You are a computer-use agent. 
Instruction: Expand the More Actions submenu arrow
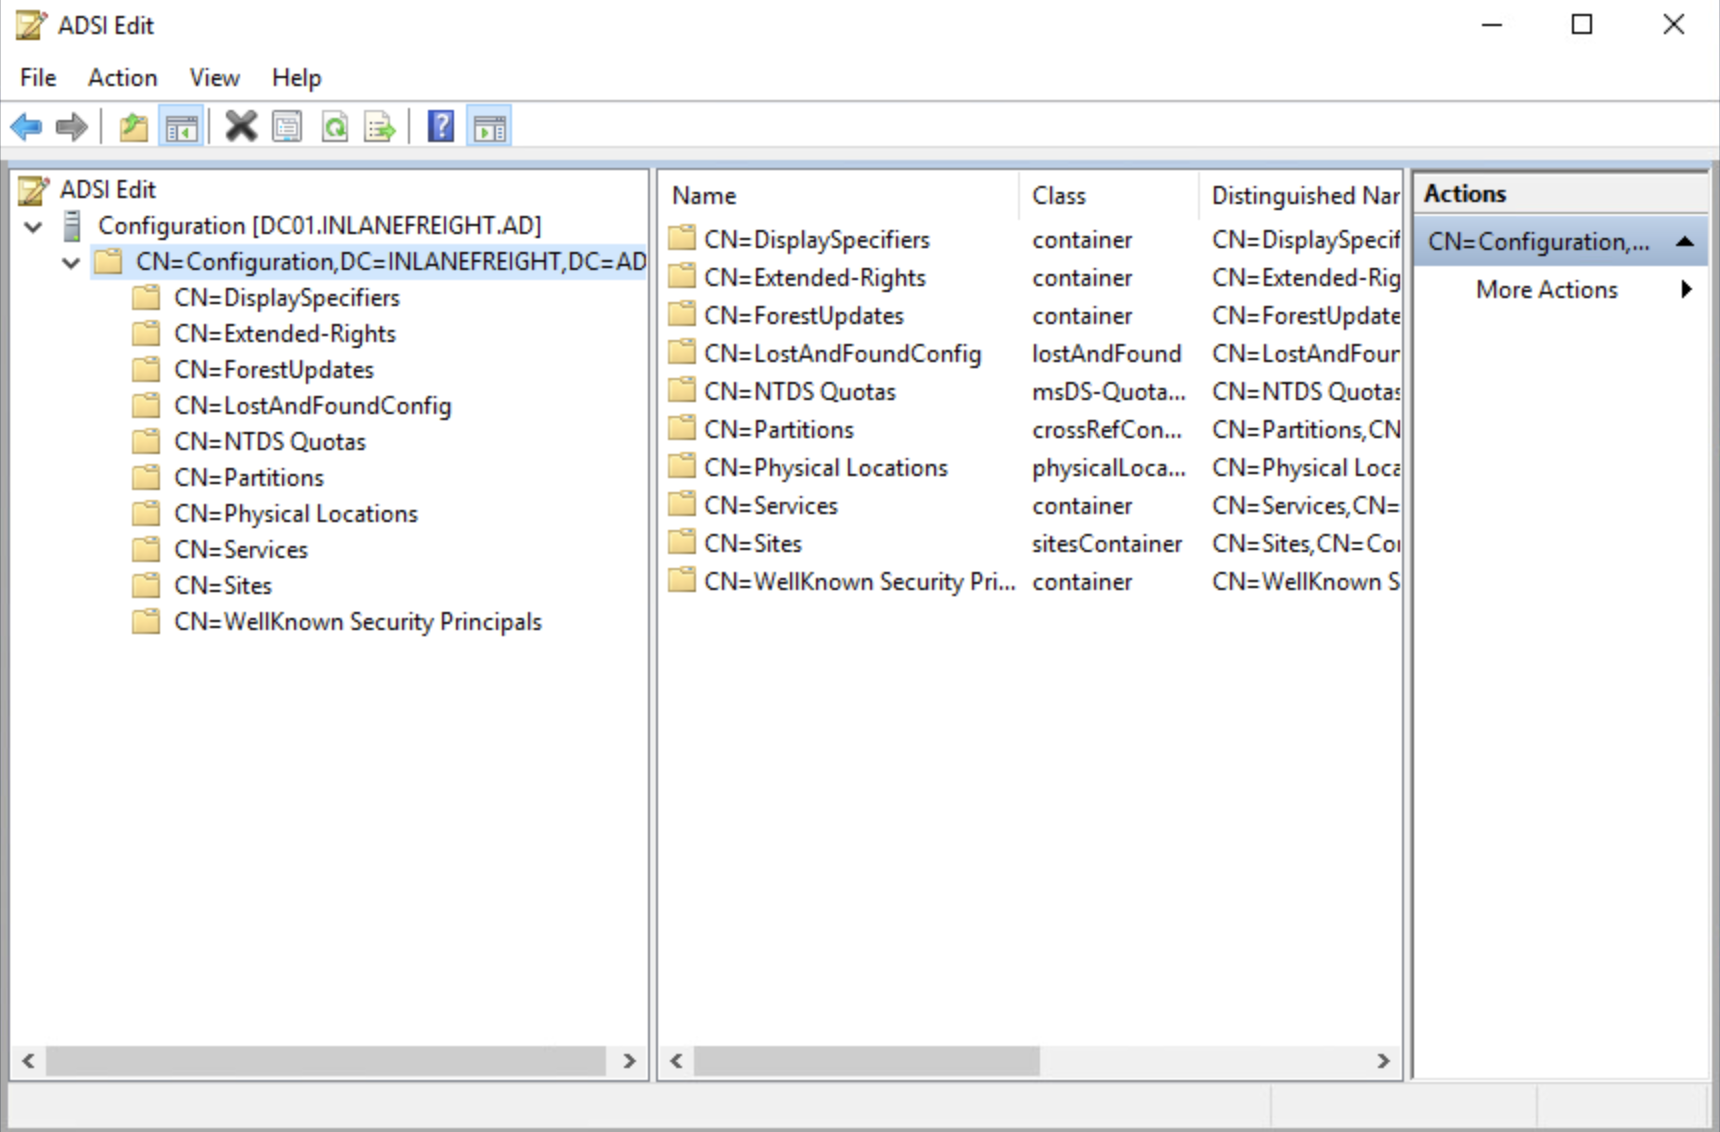point(1687,290)
